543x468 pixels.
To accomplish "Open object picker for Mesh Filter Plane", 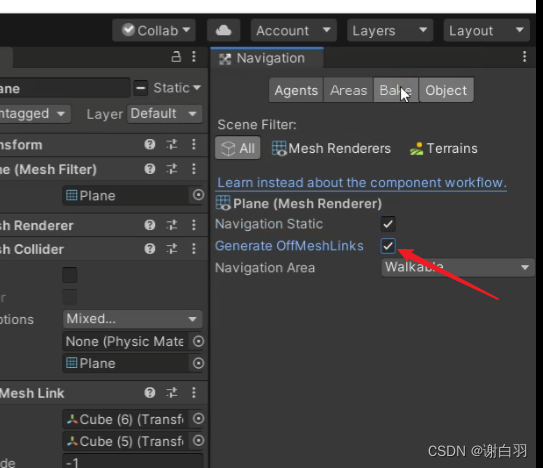I will (x=198, y=195).
